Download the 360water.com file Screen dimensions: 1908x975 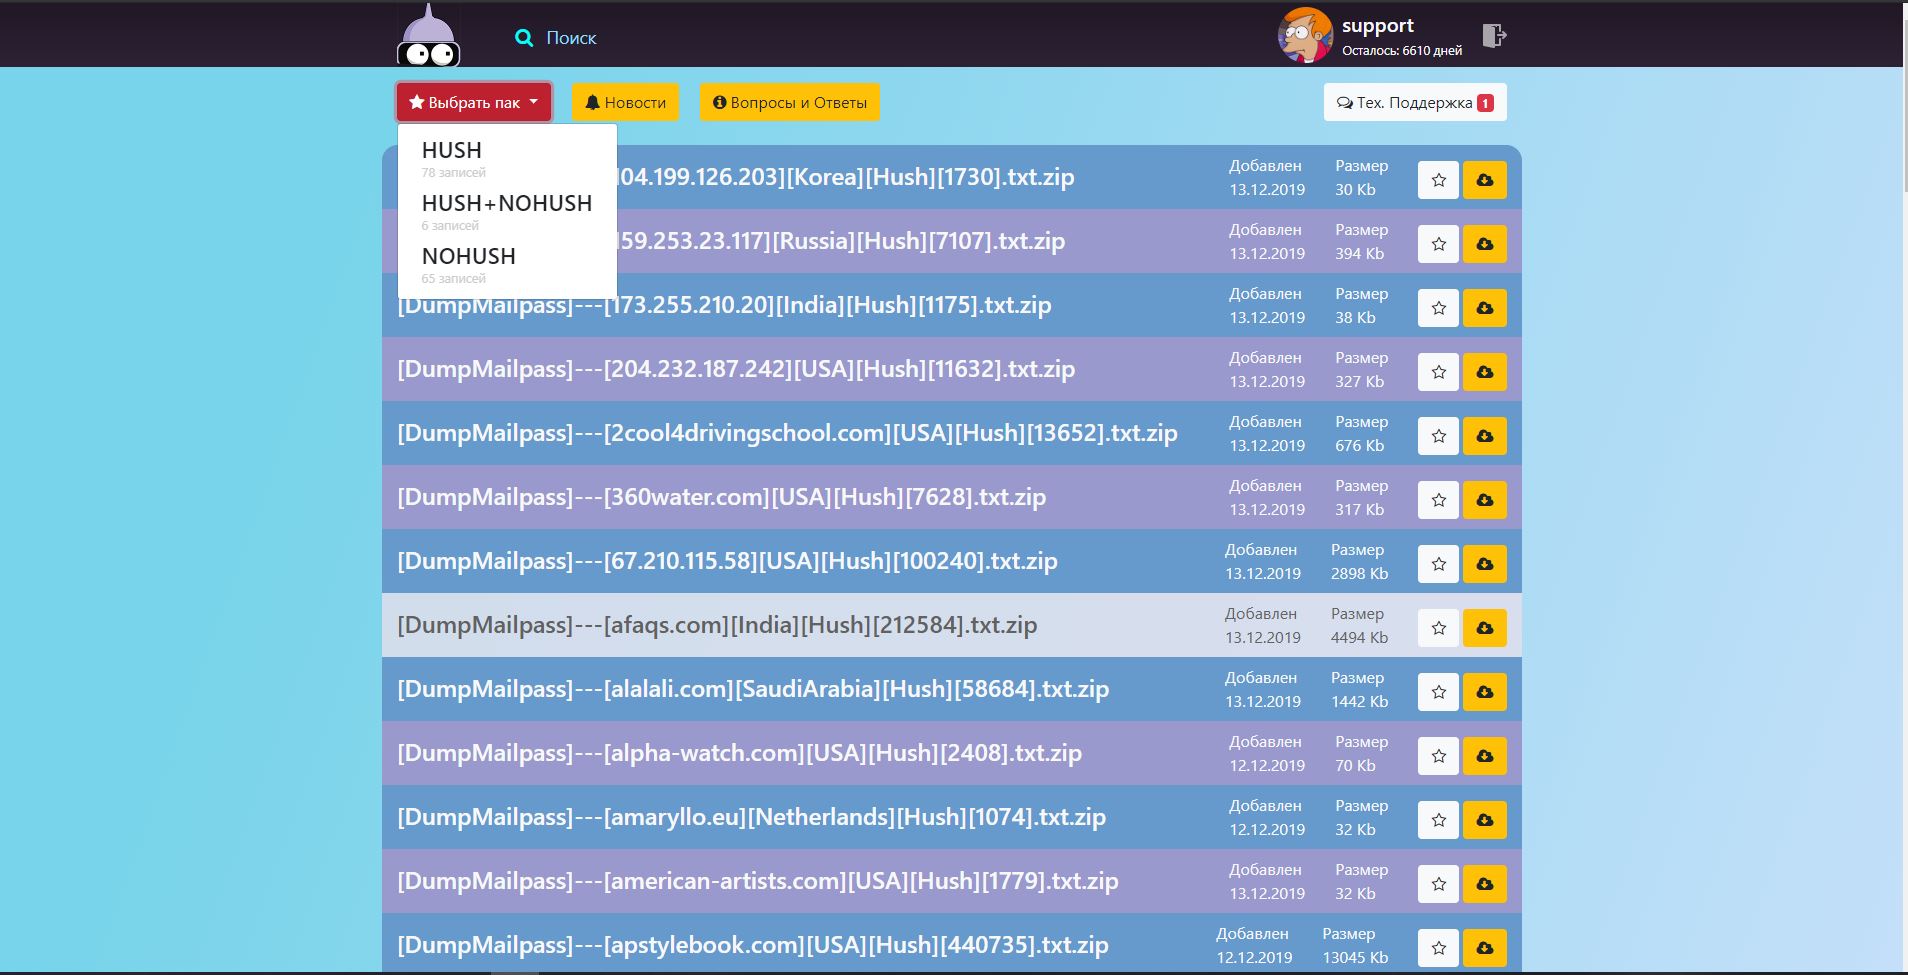1484,500
